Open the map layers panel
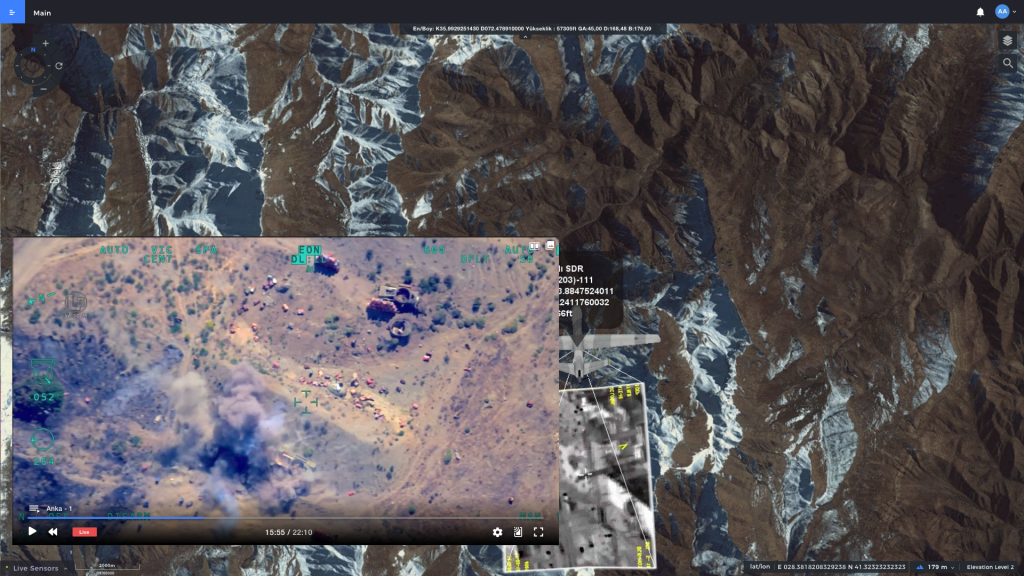 [x=1007, y=40]
